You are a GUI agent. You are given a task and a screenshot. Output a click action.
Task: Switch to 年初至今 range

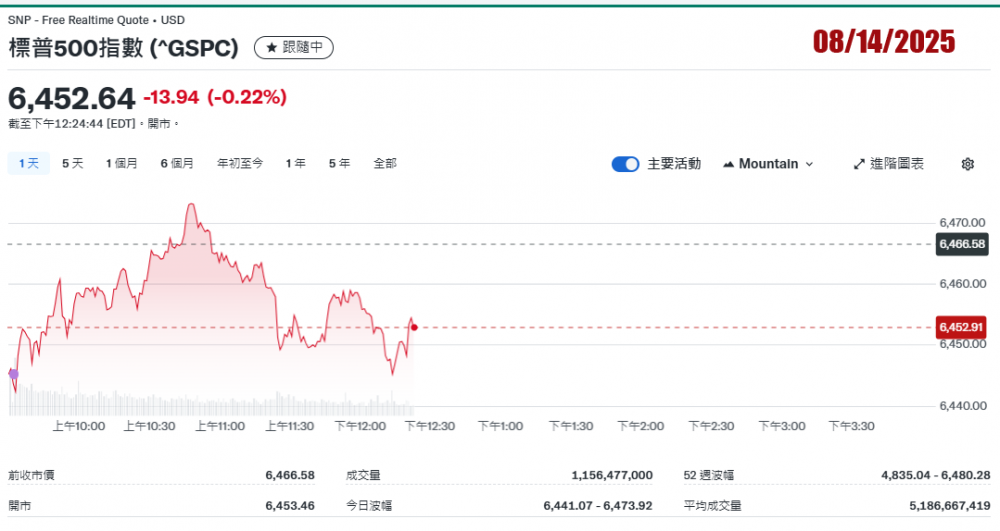pyautogui.click(x=240, y=163)
